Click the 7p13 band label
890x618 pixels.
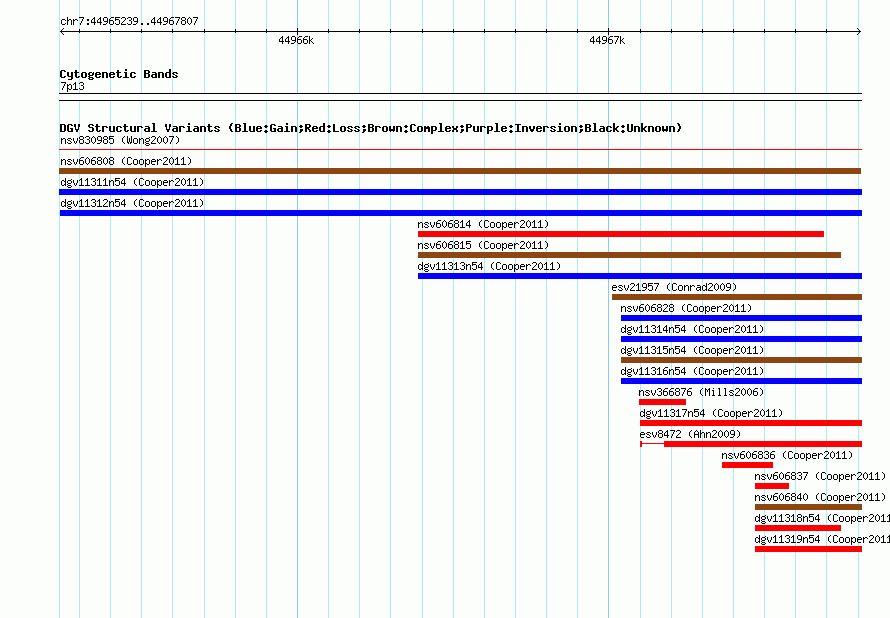tap(72, 86)
